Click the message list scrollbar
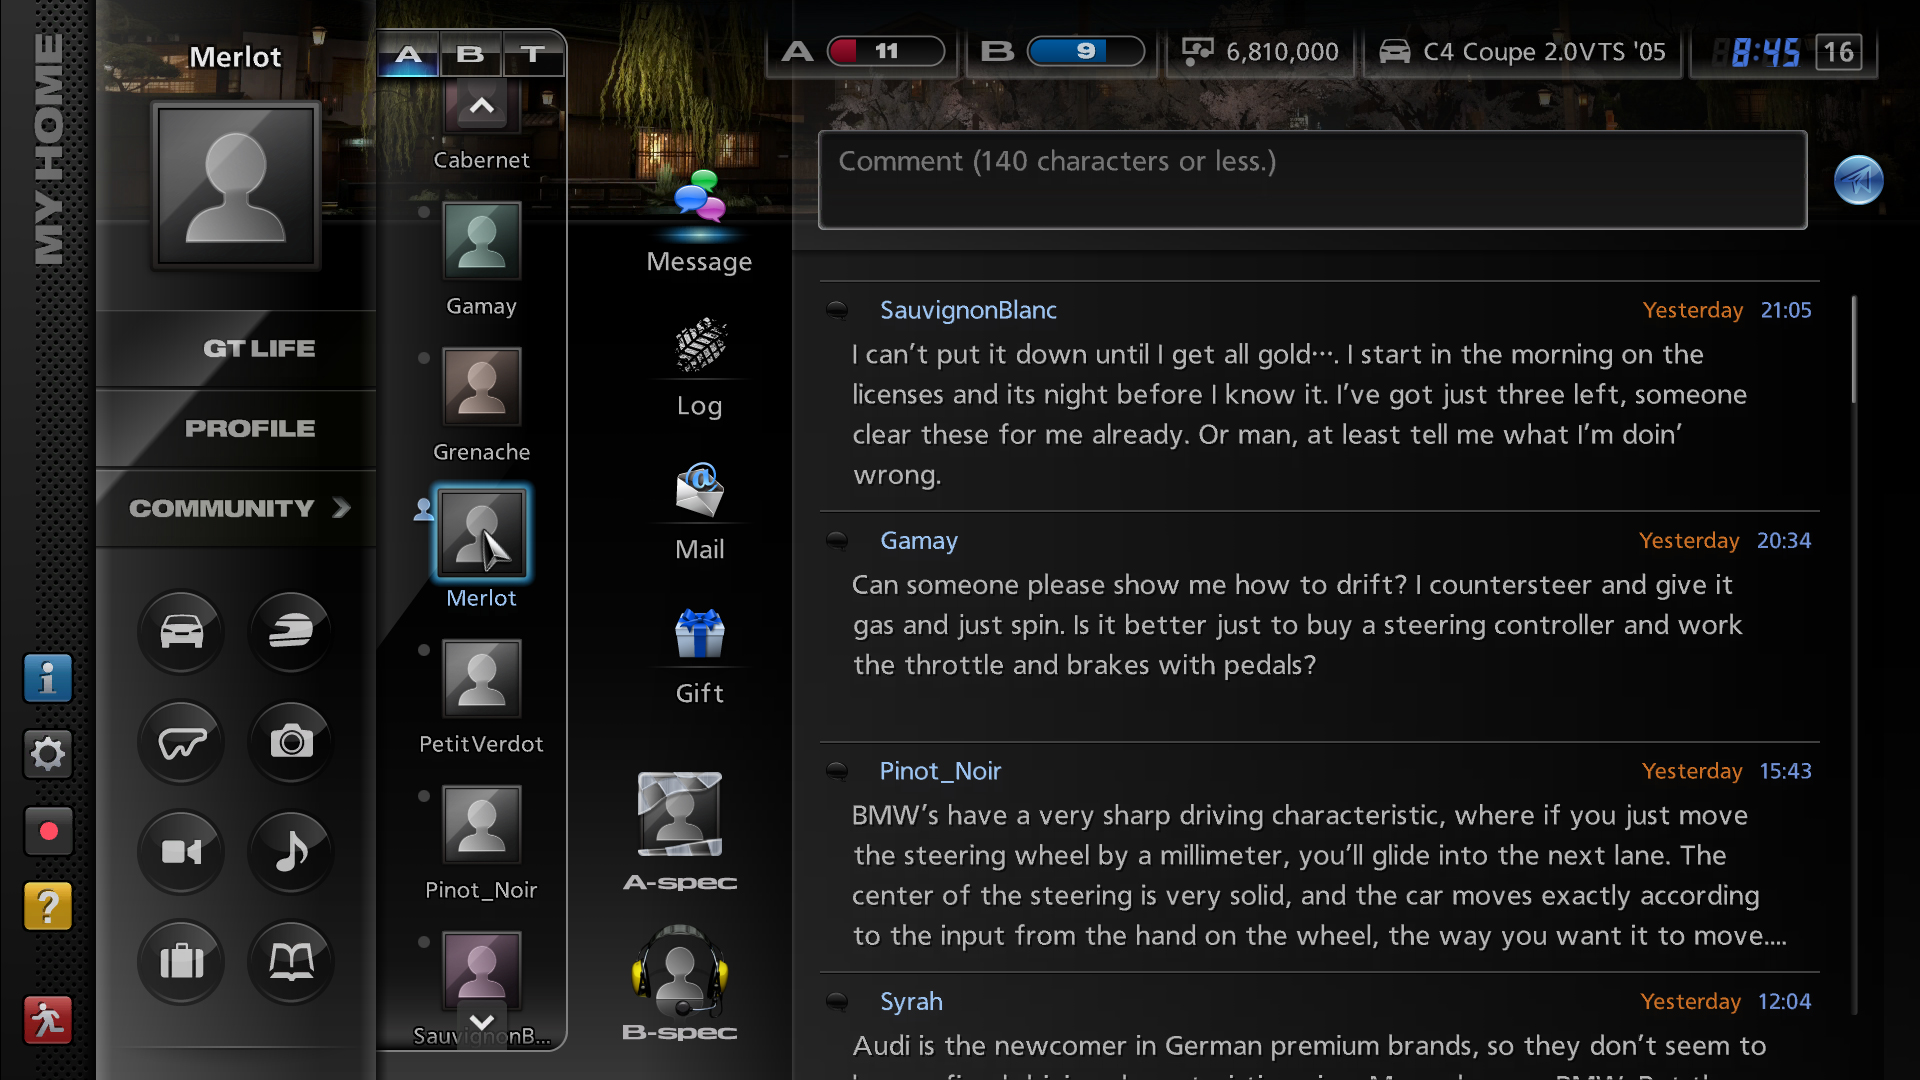The height and width of the screenshot is (1080, 1920). 1854,350
